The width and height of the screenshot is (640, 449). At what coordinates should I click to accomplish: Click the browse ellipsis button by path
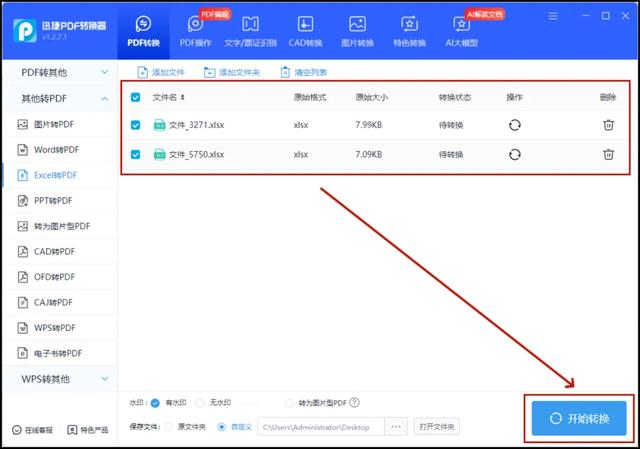(x=396, y=427)
